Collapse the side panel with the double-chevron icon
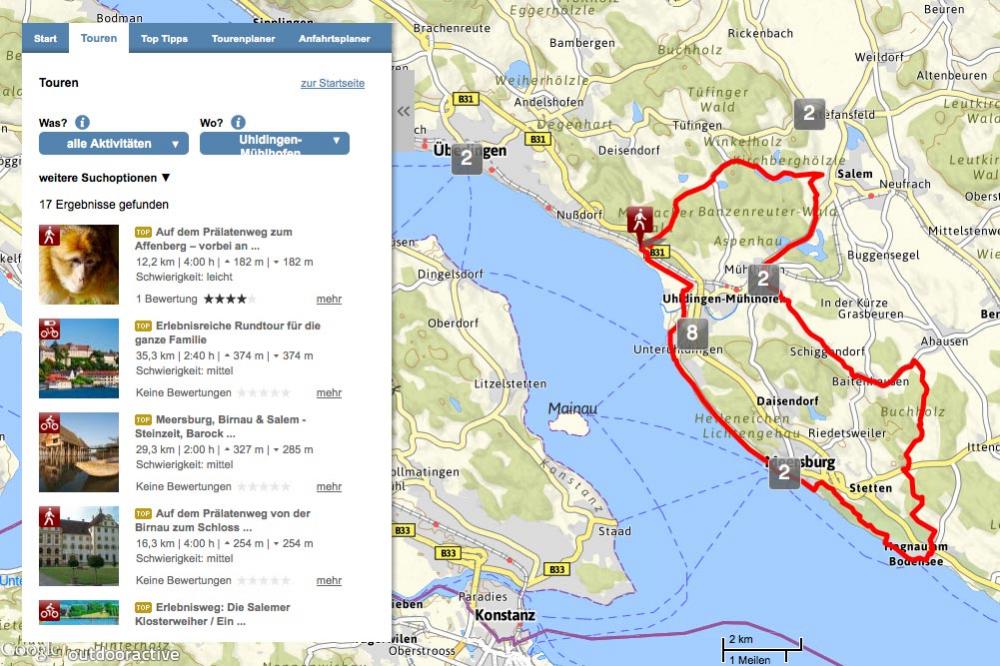The image size is (1000, 666). [404, 111]
